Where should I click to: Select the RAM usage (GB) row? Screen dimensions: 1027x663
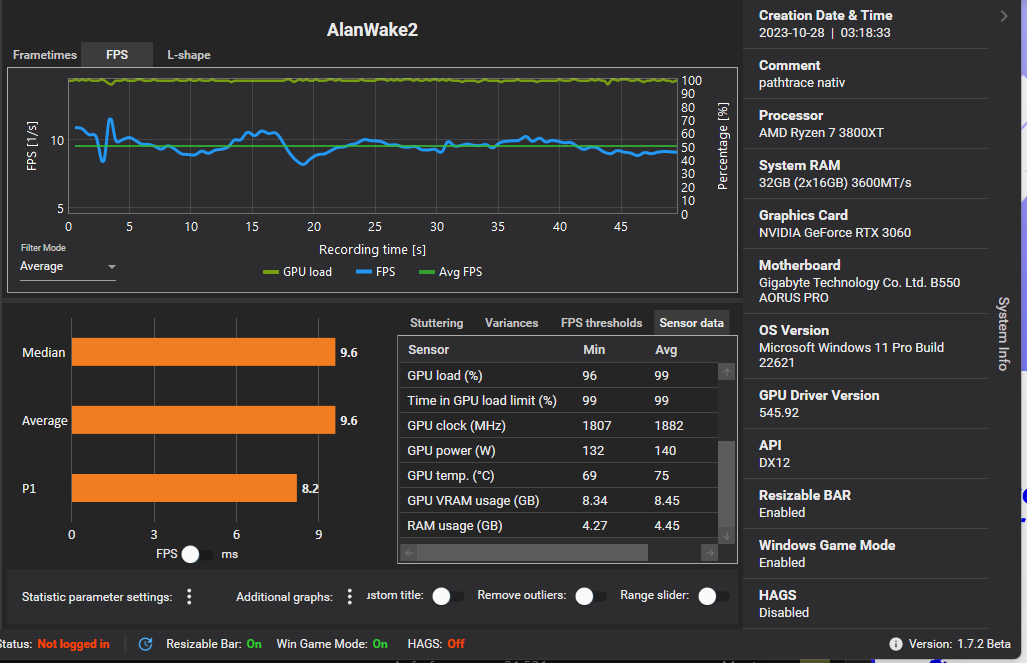559,525
